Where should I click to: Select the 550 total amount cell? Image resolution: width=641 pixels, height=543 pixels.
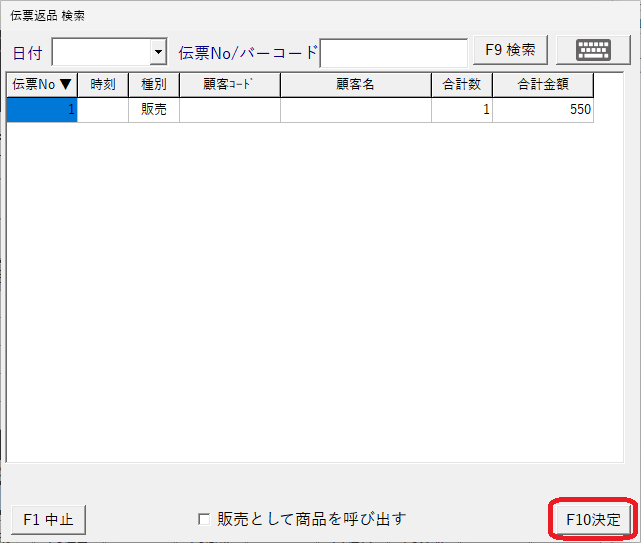coord(543,110)
